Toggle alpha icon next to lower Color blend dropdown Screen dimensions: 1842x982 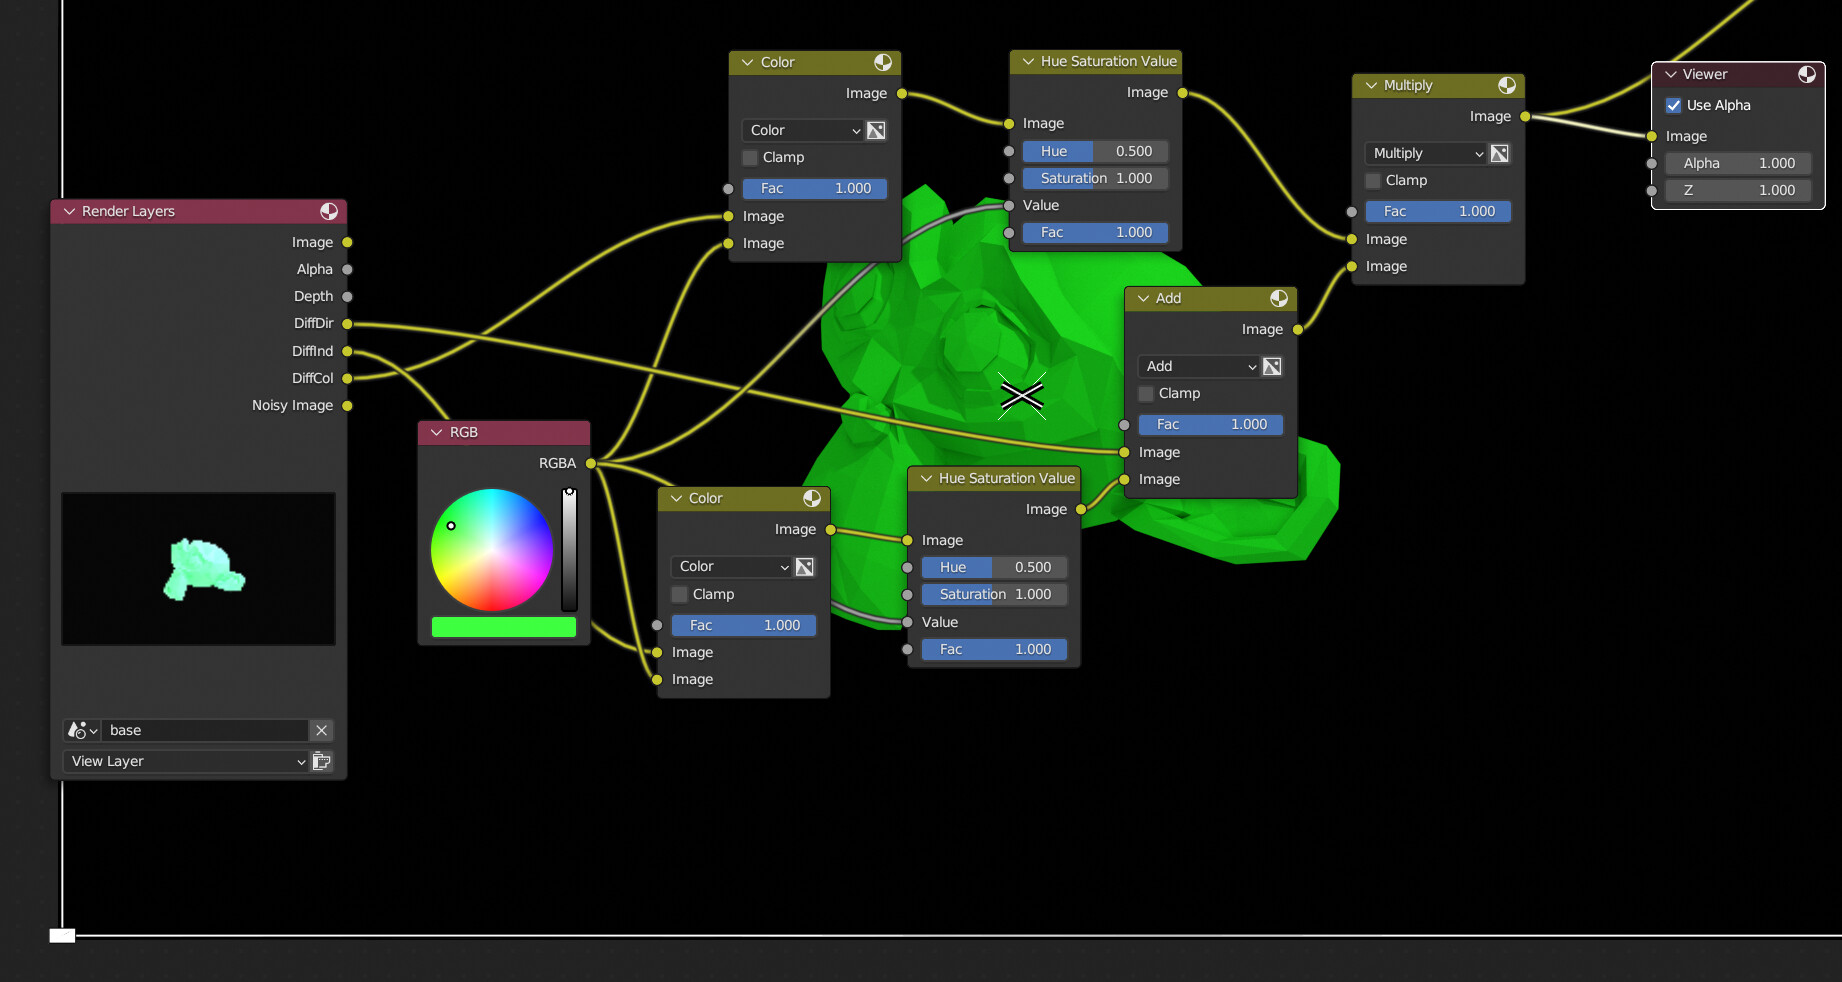(805, 567)
